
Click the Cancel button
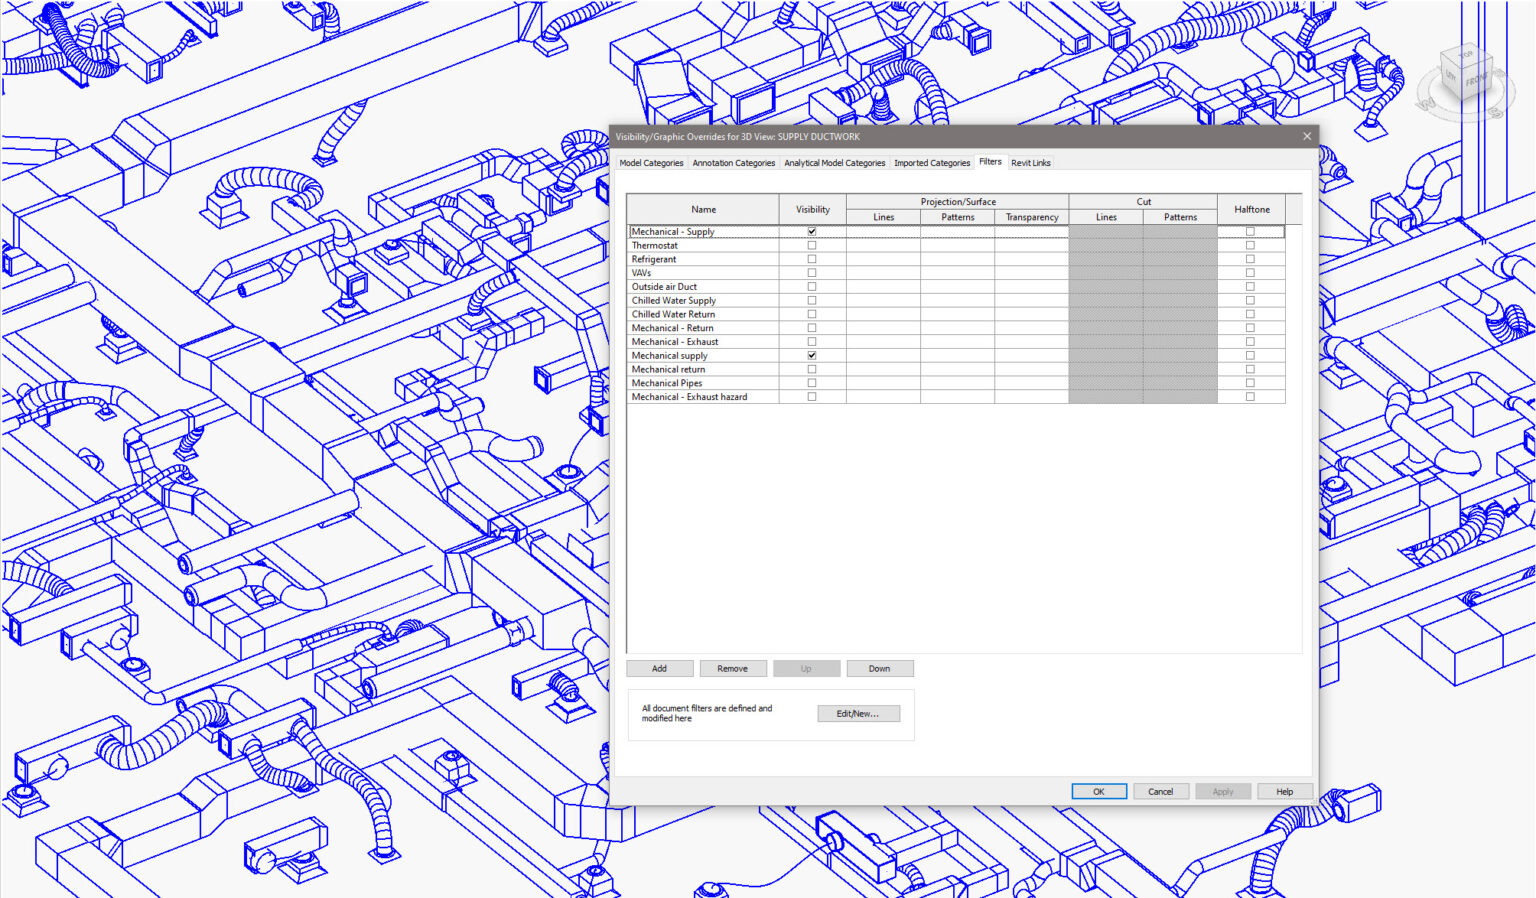1161,791
